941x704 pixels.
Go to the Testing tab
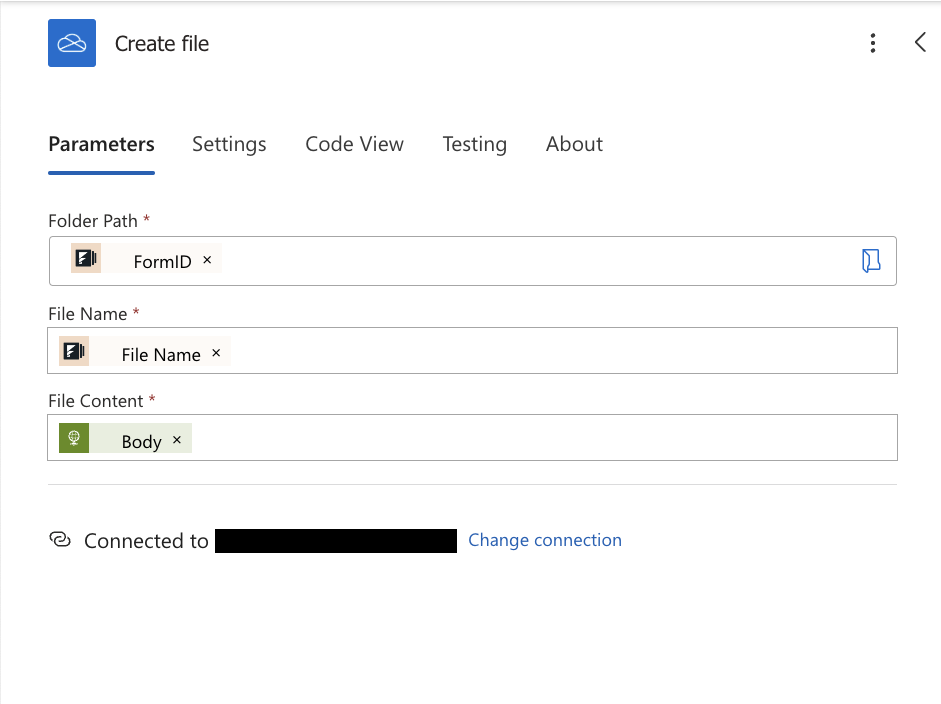(x=474, y=144)
